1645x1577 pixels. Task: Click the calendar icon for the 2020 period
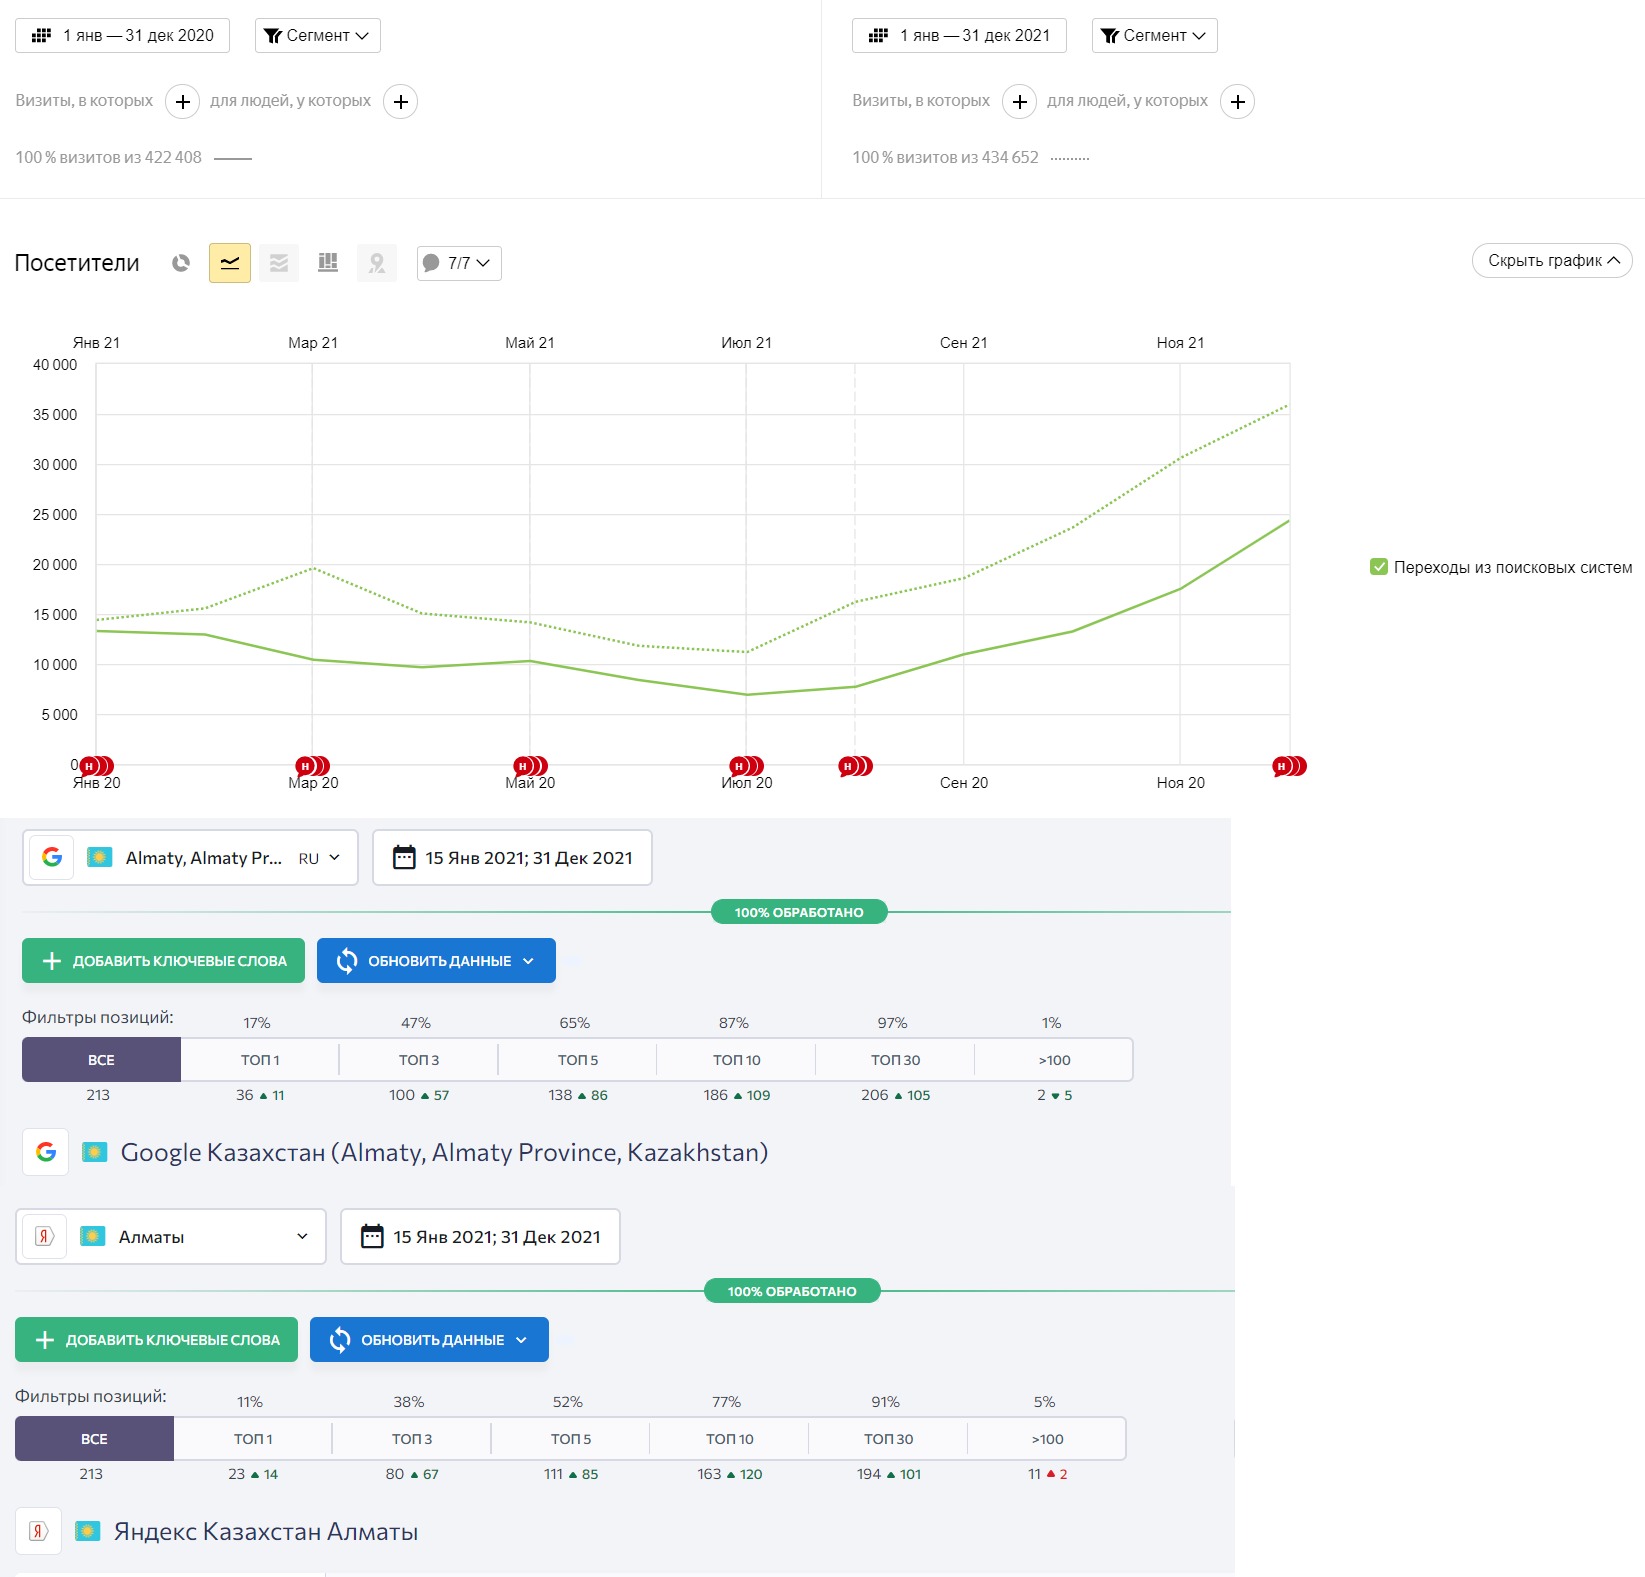[42, 35]
